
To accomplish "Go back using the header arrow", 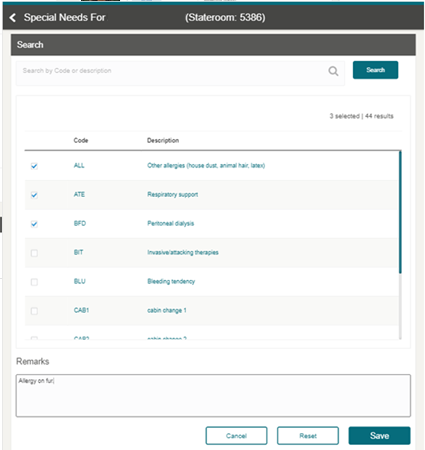I will point(13,18).
